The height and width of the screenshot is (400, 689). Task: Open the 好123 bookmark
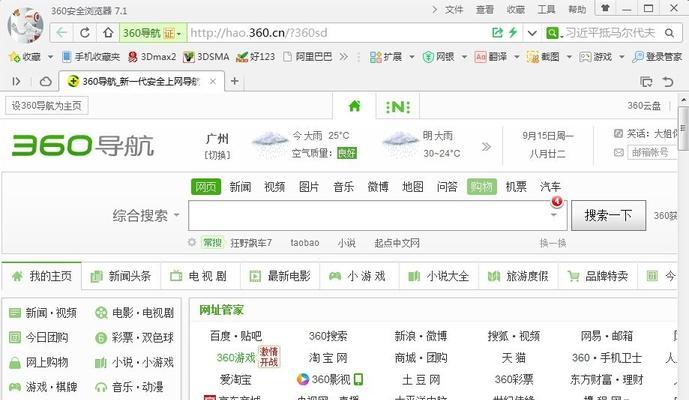pos(255,57)
